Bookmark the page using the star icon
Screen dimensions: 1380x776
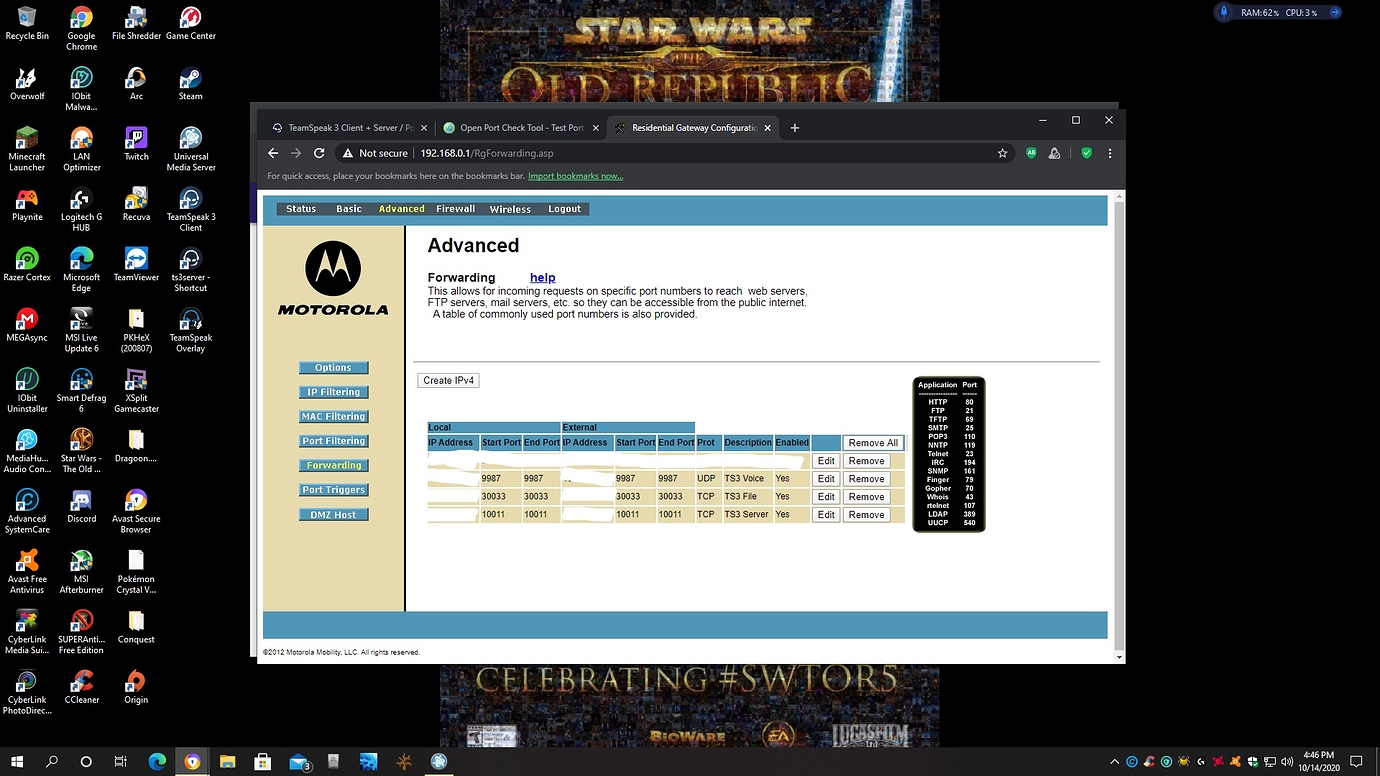tap(1003, 153)
